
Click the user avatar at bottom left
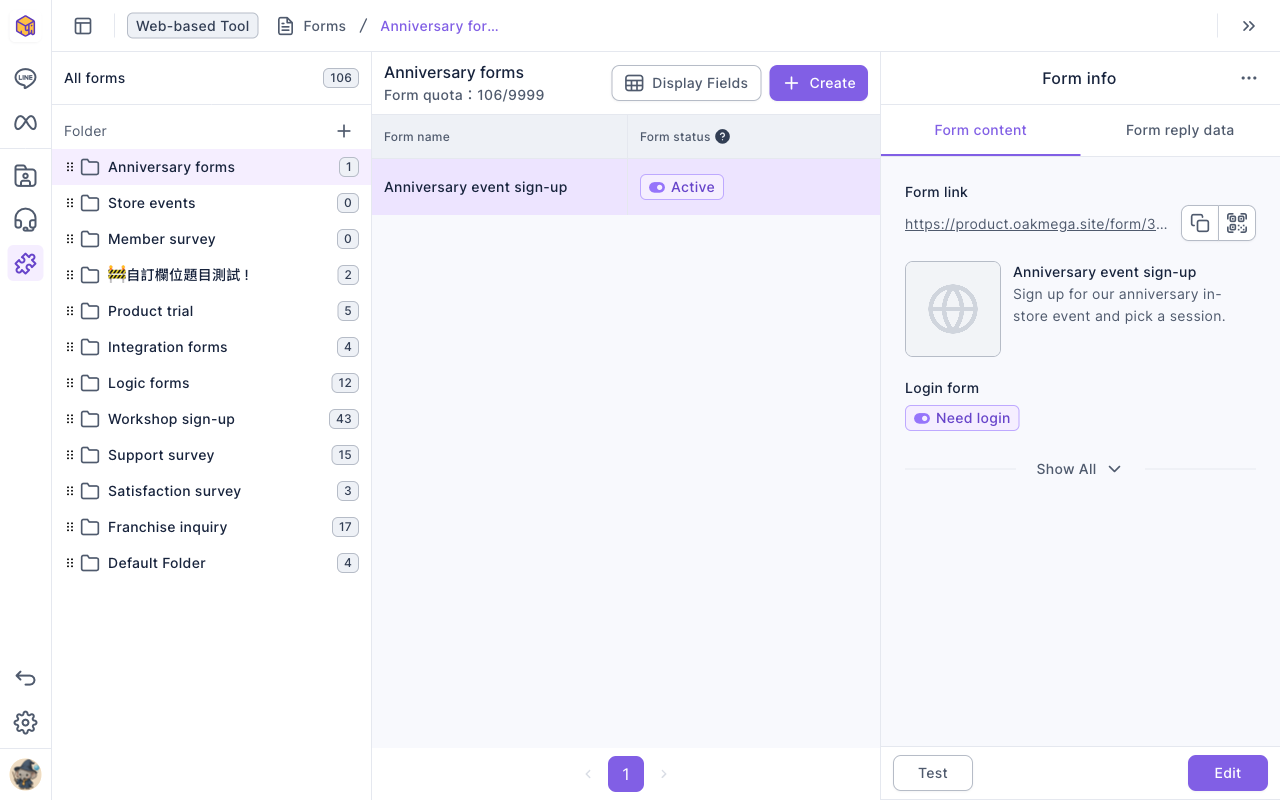pyautogui.click(x=25, y=774)
